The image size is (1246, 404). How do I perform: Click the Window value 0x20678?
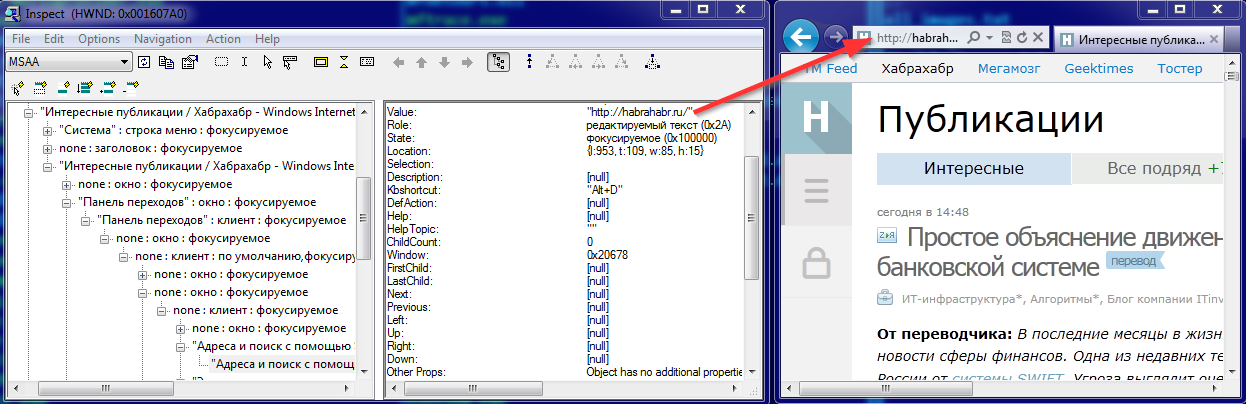pyautogui.click(x=608, y=254)
